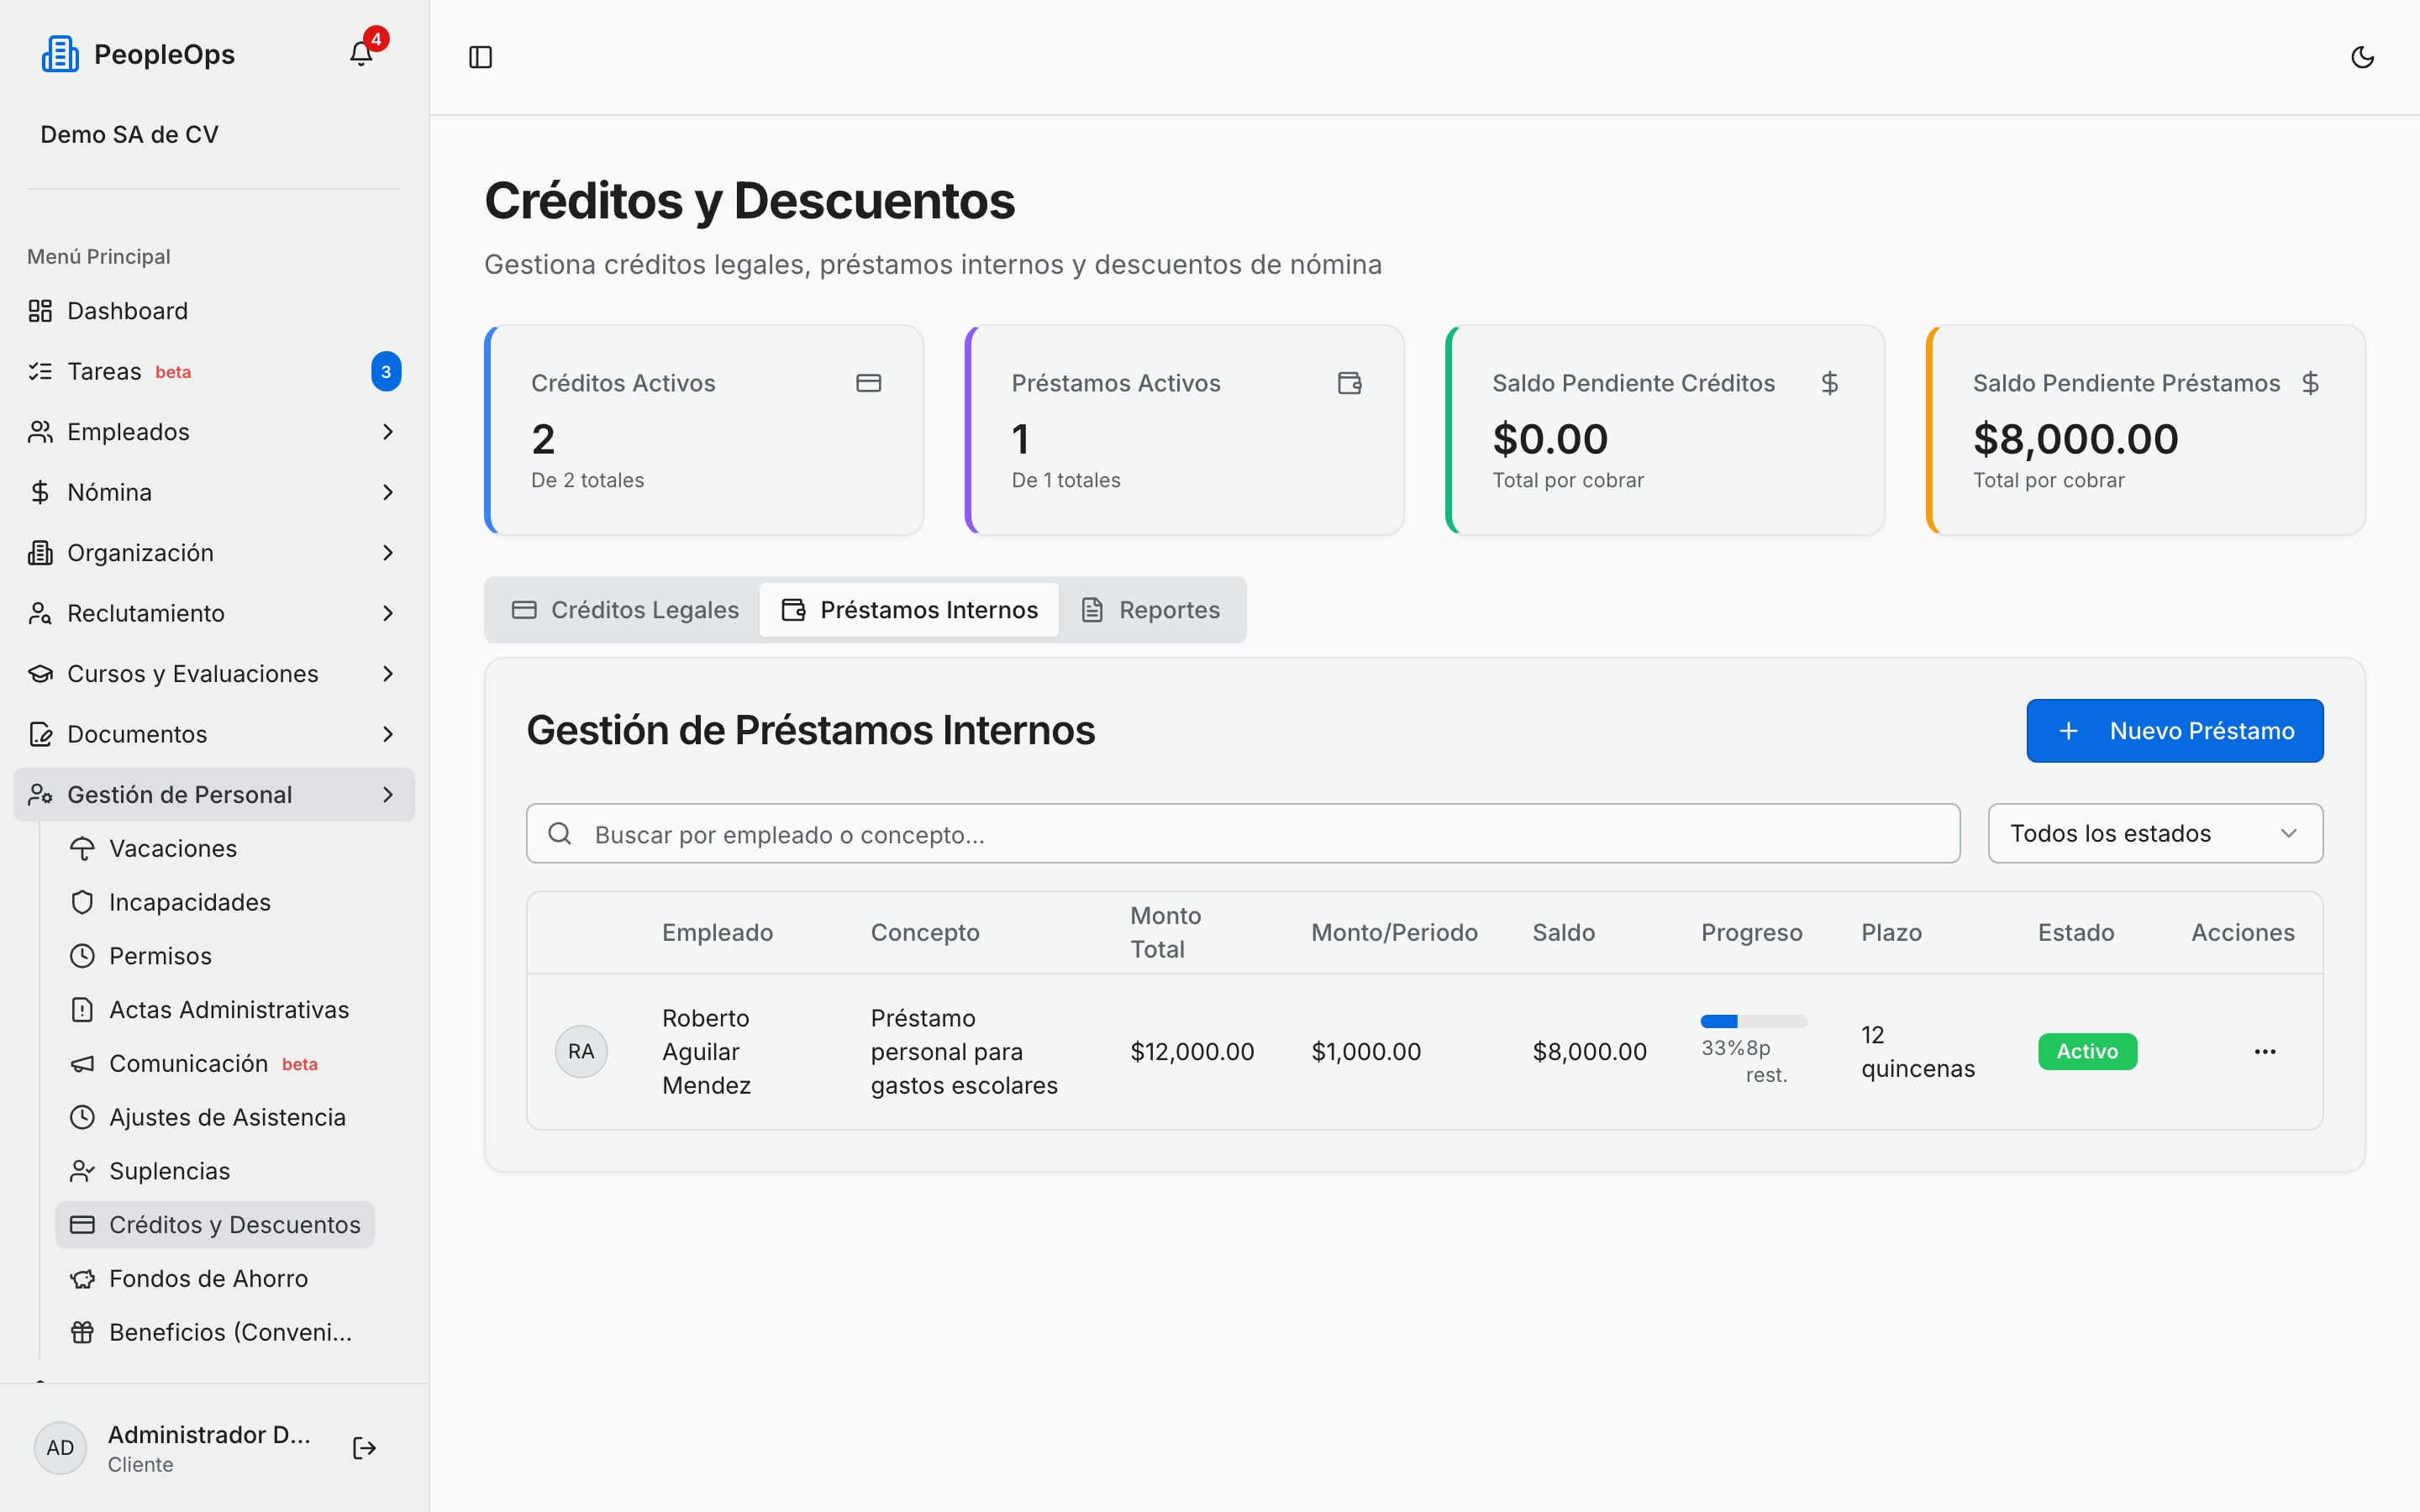Open actions menu for Roberto Aguilar Mendez

tap(2265, 1051)
